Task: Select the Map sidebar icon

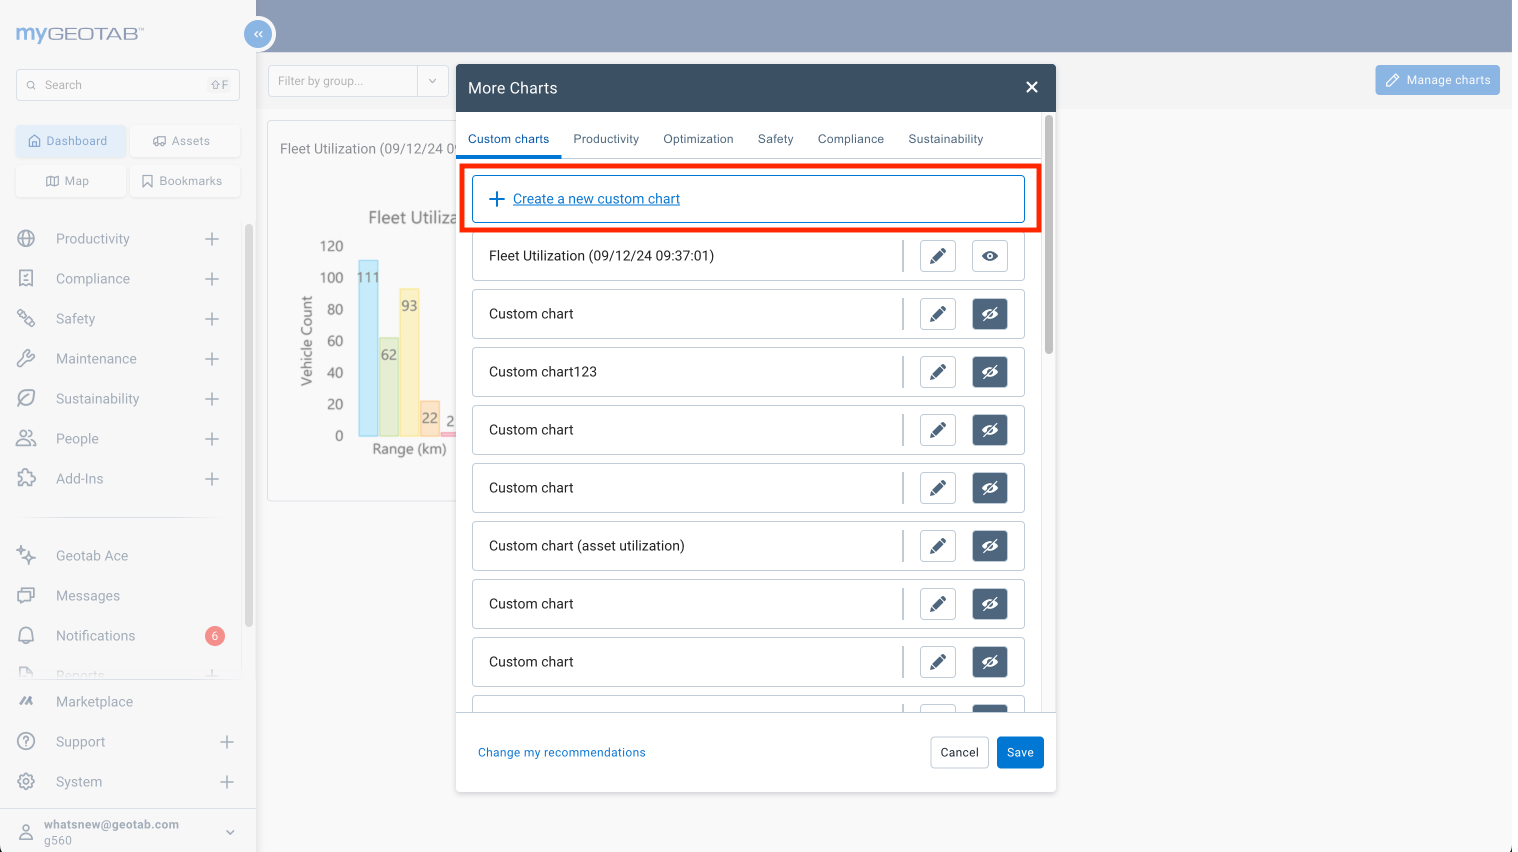Action: point(70,181)
